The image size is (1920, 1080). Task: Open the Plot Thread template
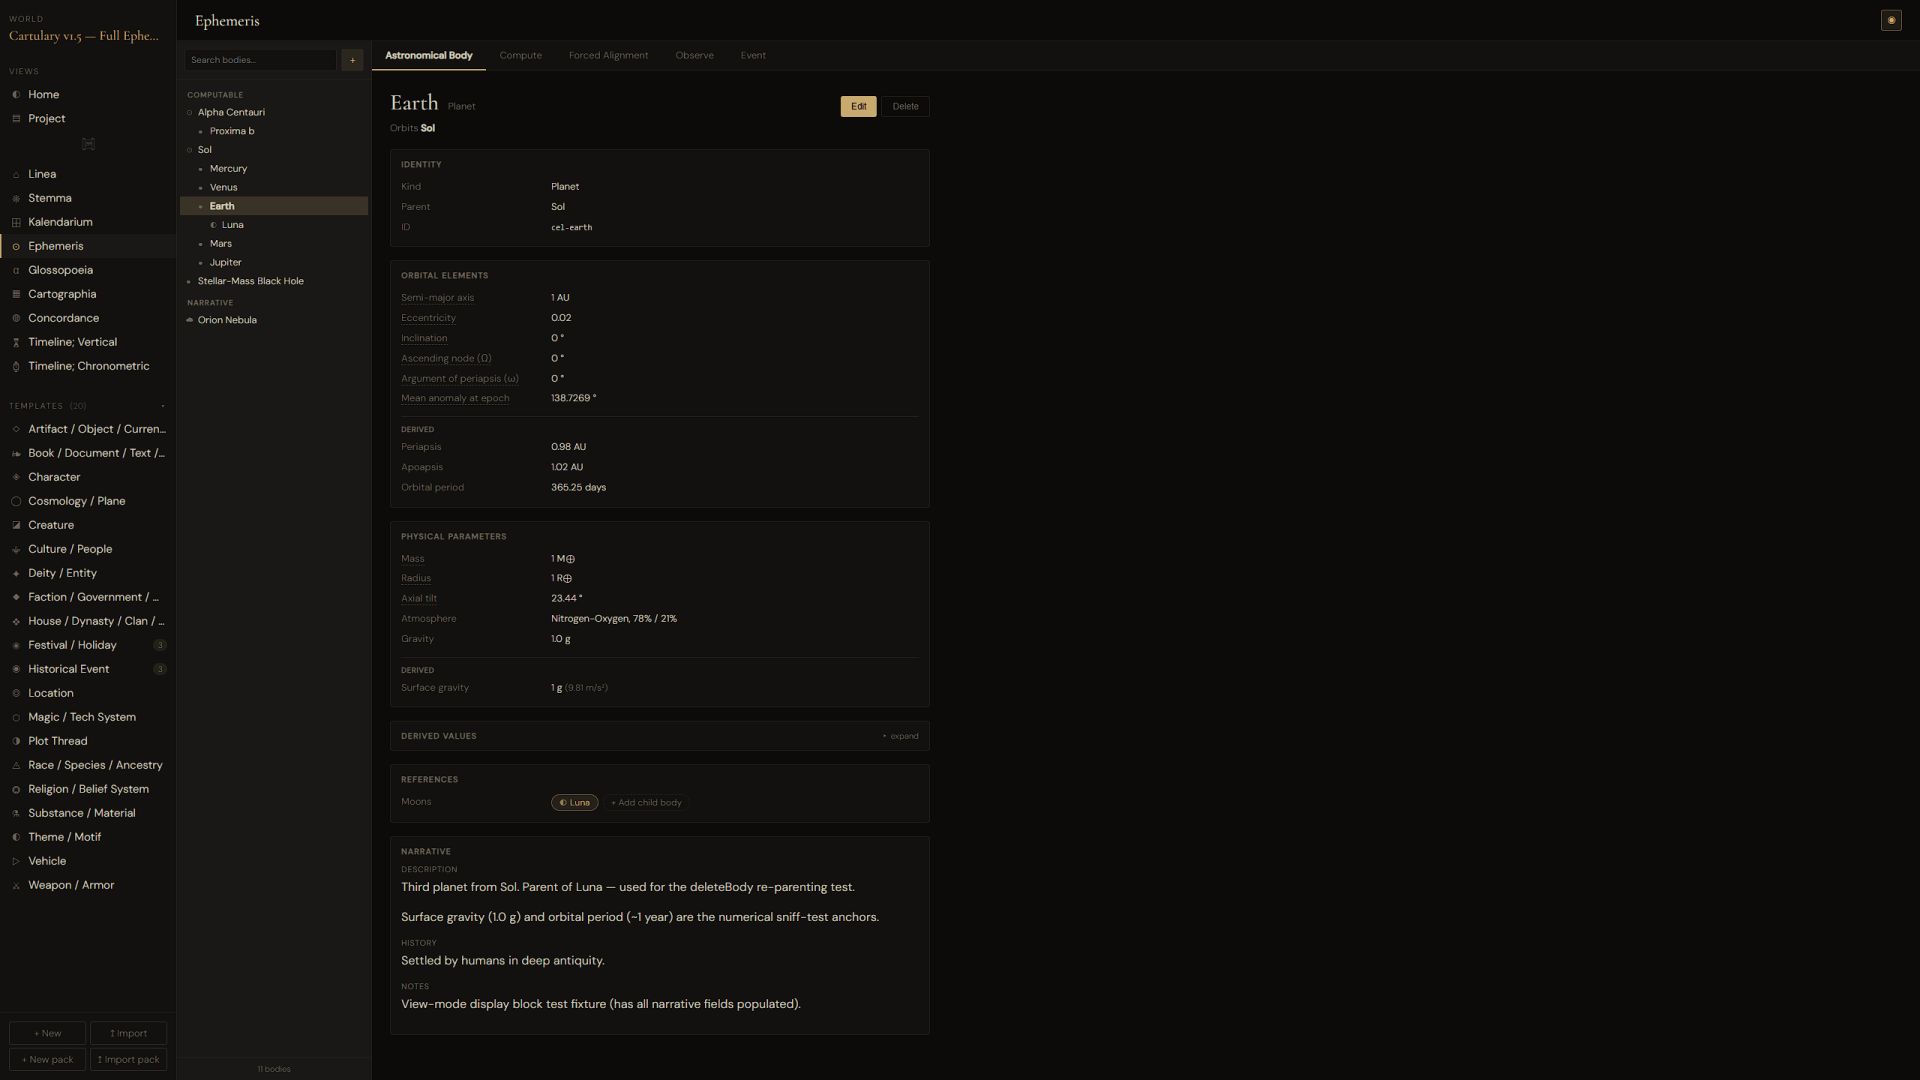pyautogui.click(x=88, y=742)
